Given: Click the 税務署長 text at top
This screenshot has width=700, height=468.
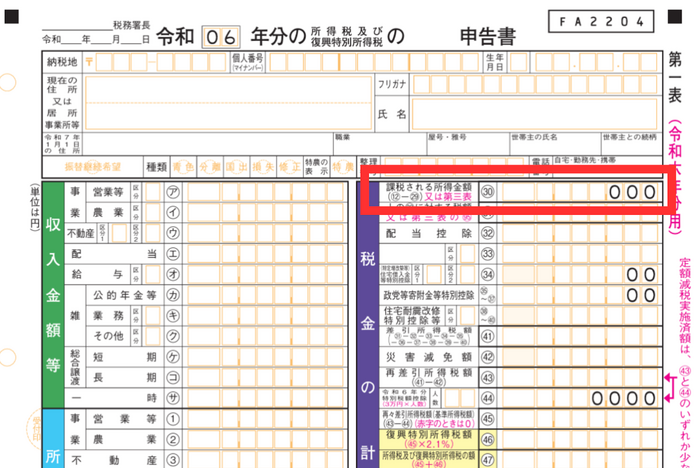Looking at the screenshot, I should (132, 25).
